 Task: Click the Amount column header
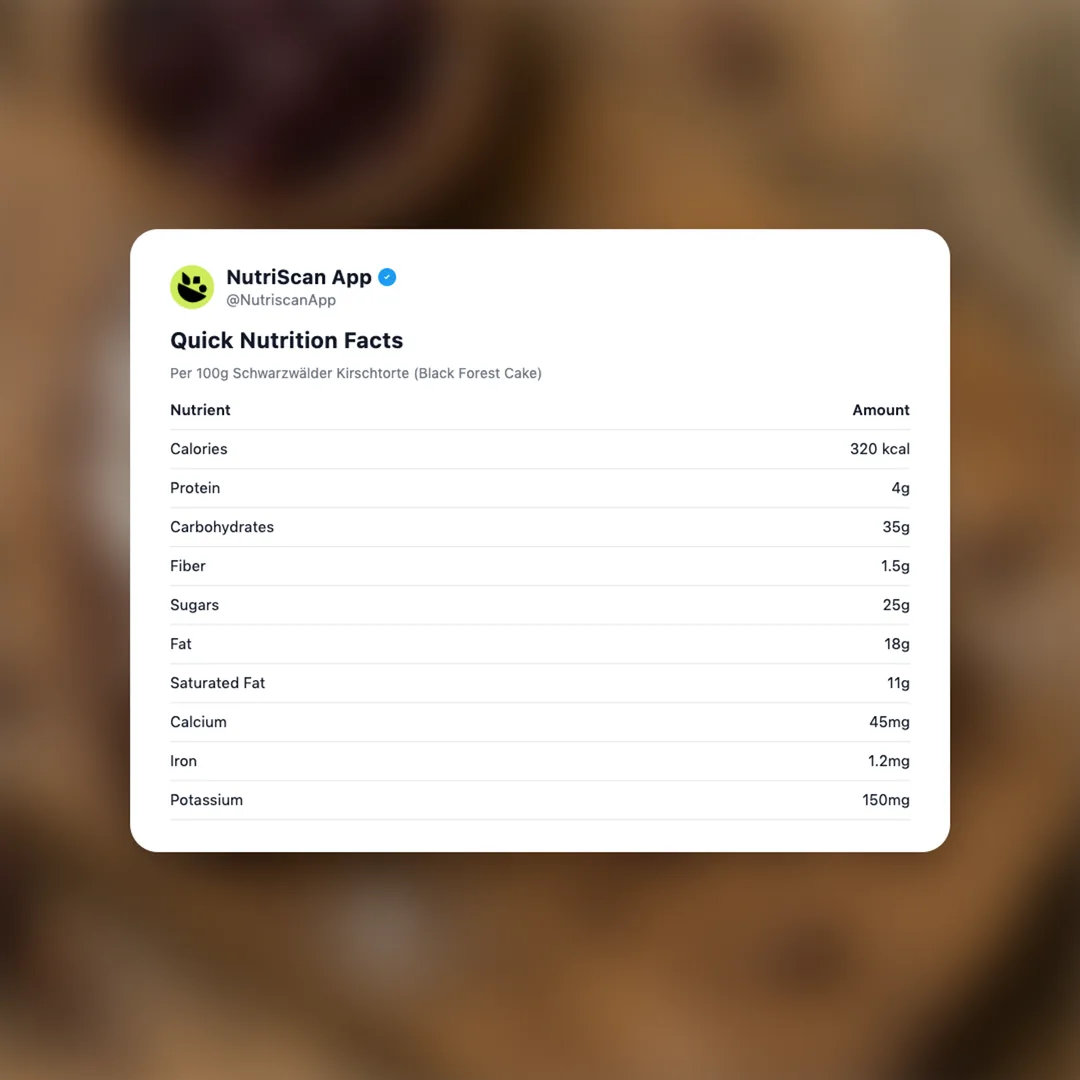(880, 410)
